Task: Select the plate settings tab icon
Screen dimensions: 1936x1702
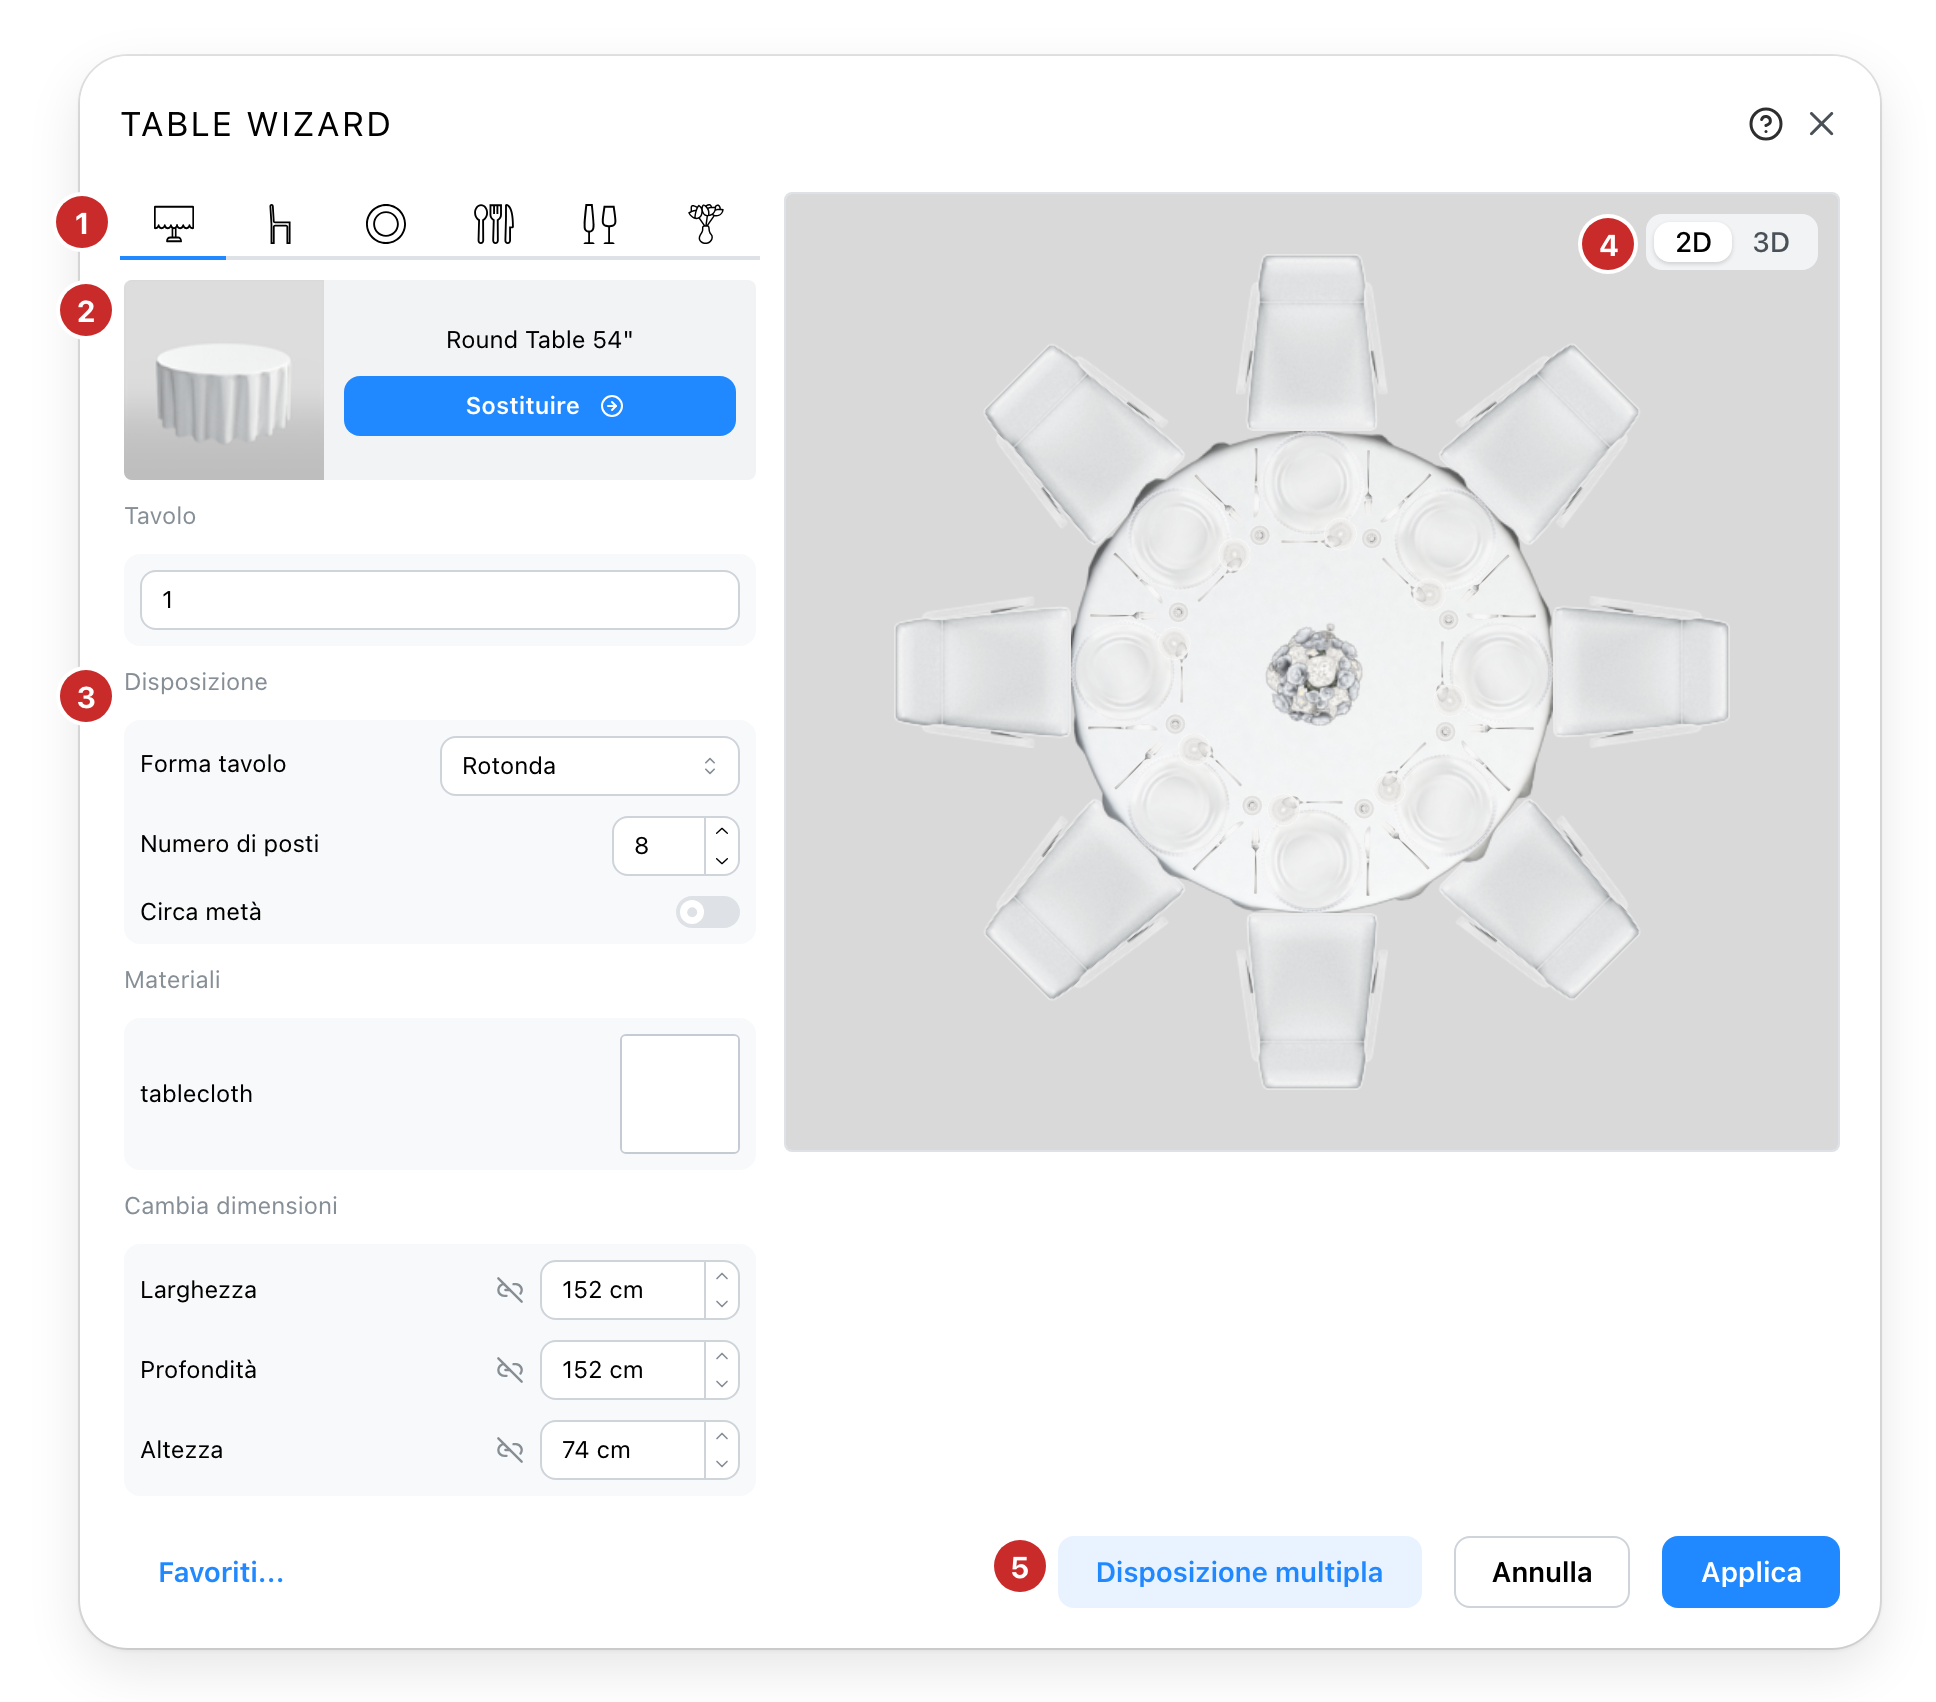Action: 386,224
